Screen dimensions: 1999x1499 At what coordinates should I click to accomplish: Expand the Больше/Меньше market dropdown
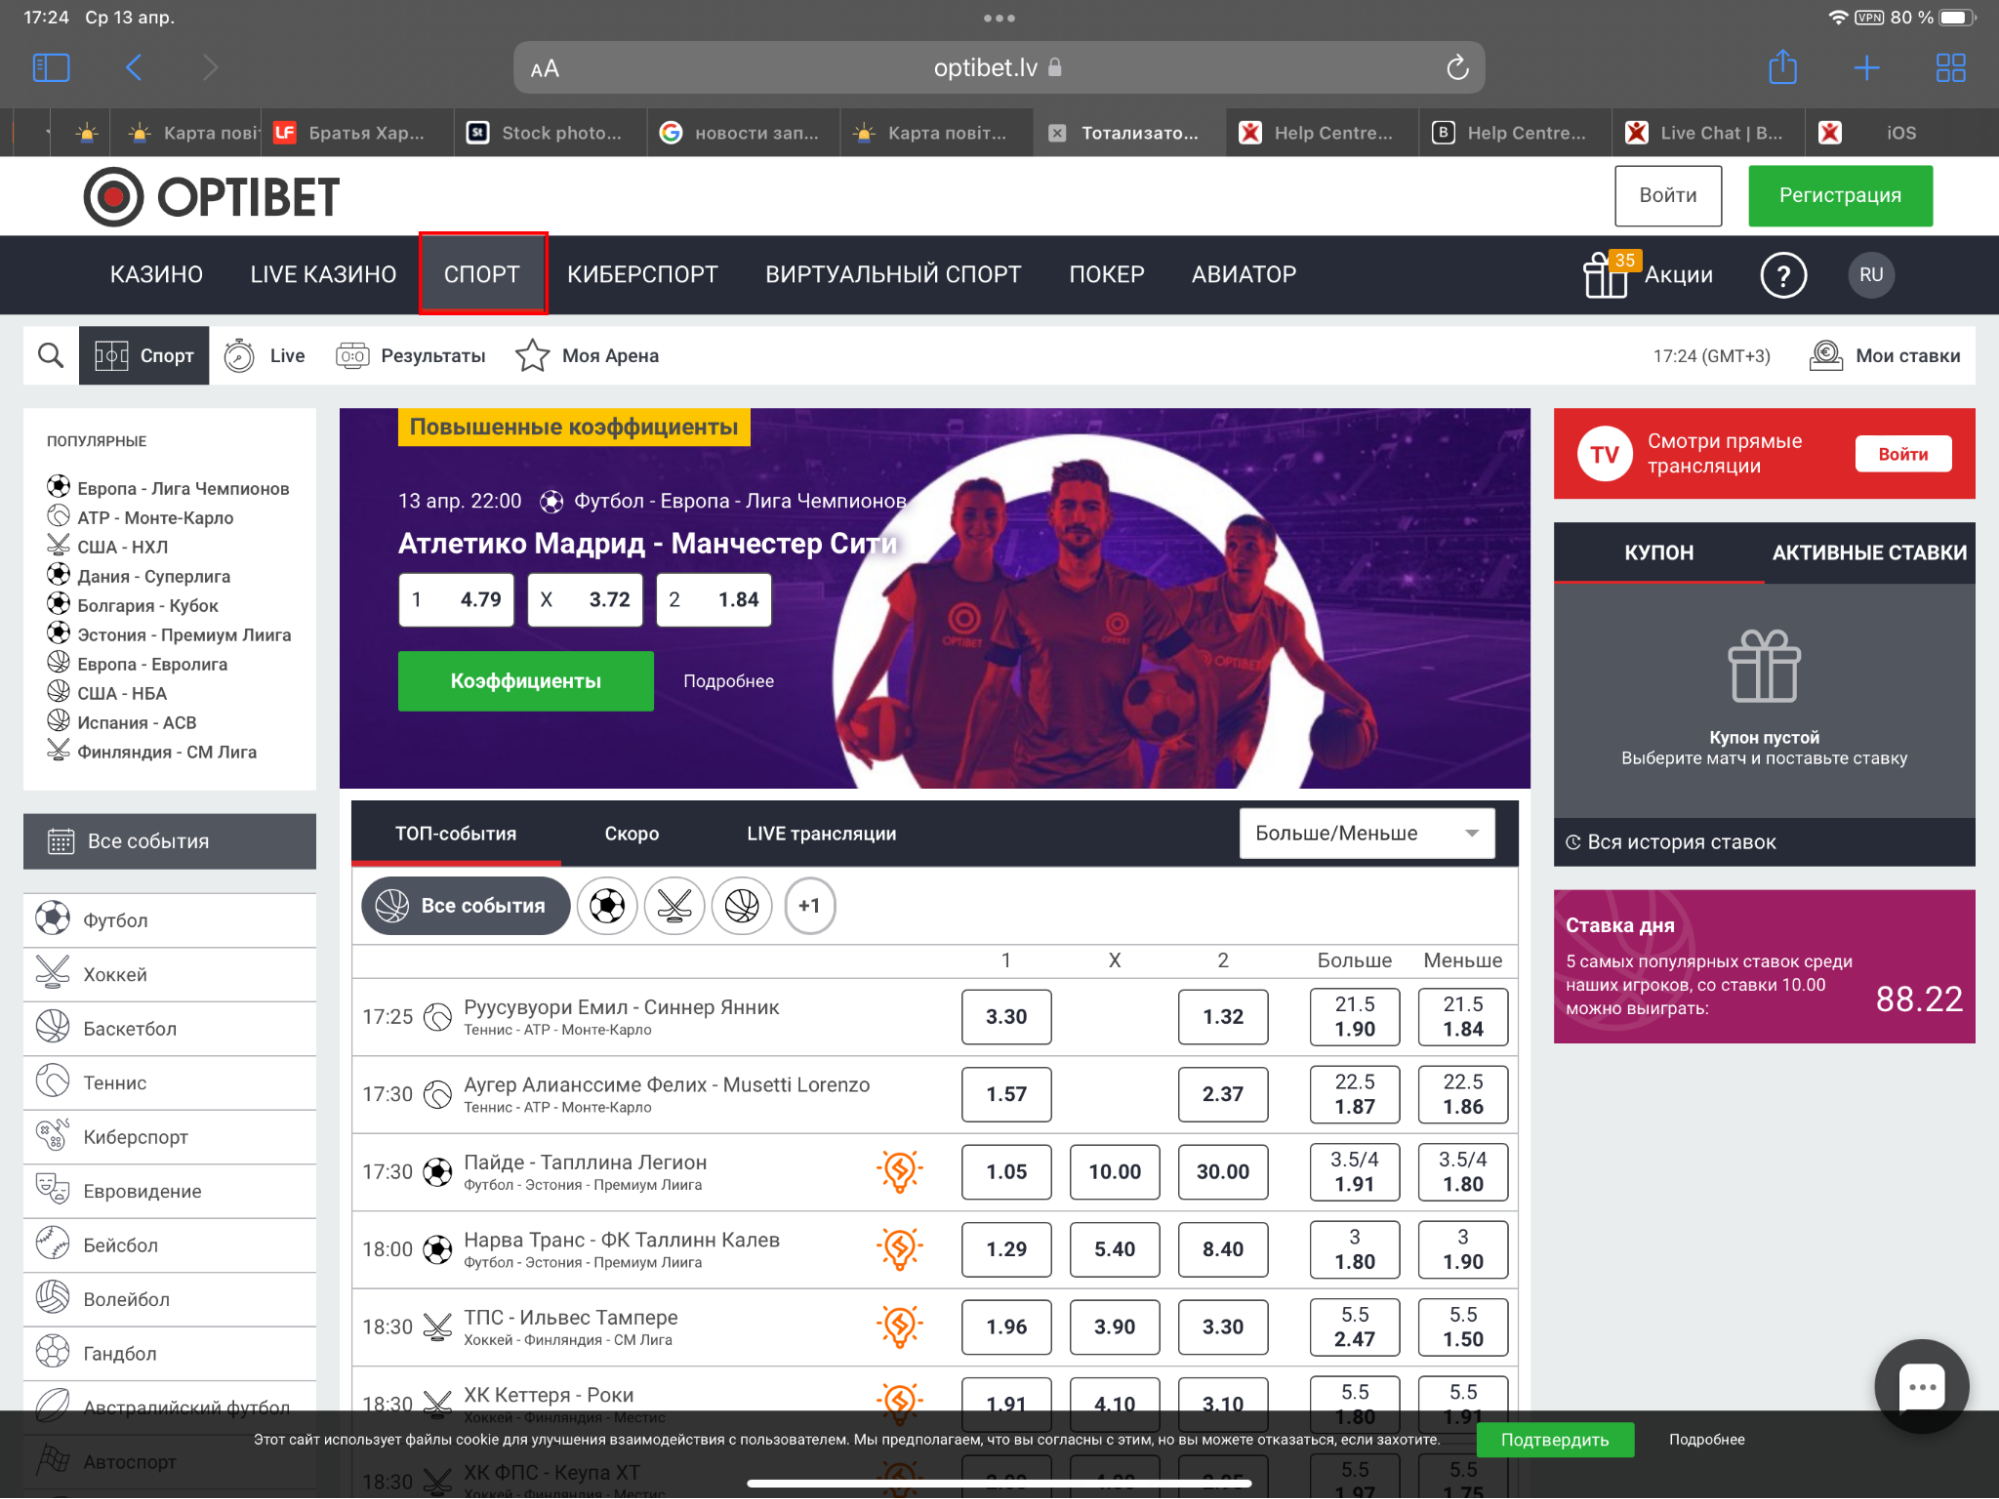point(1366,833)
